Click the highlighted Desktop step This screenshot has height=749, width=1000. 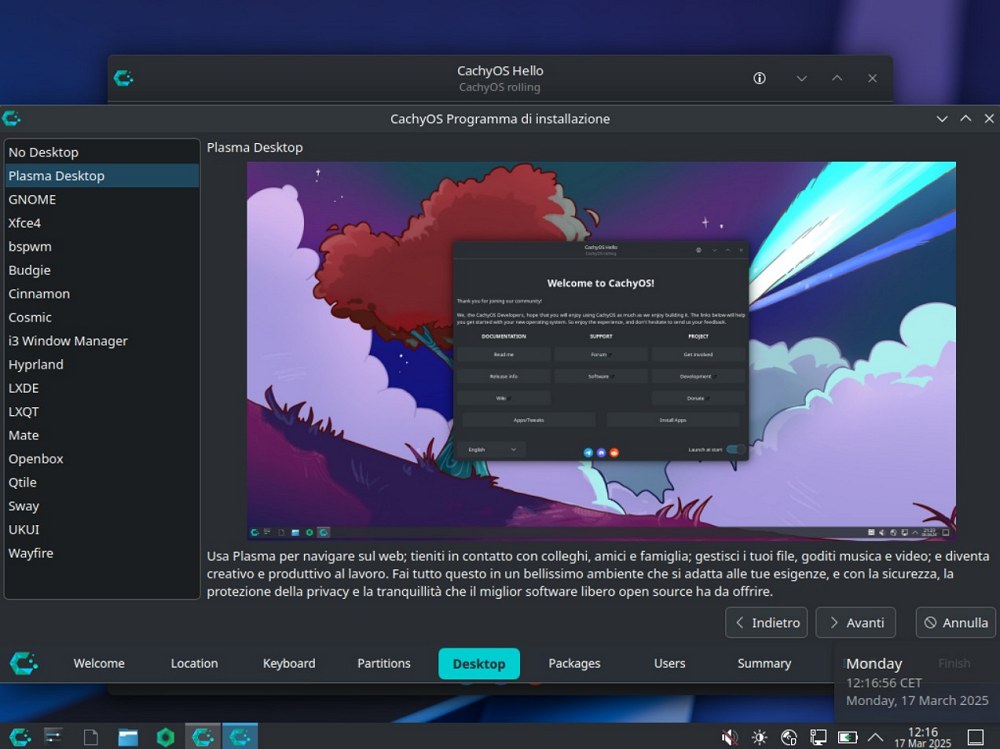[479, 664]
